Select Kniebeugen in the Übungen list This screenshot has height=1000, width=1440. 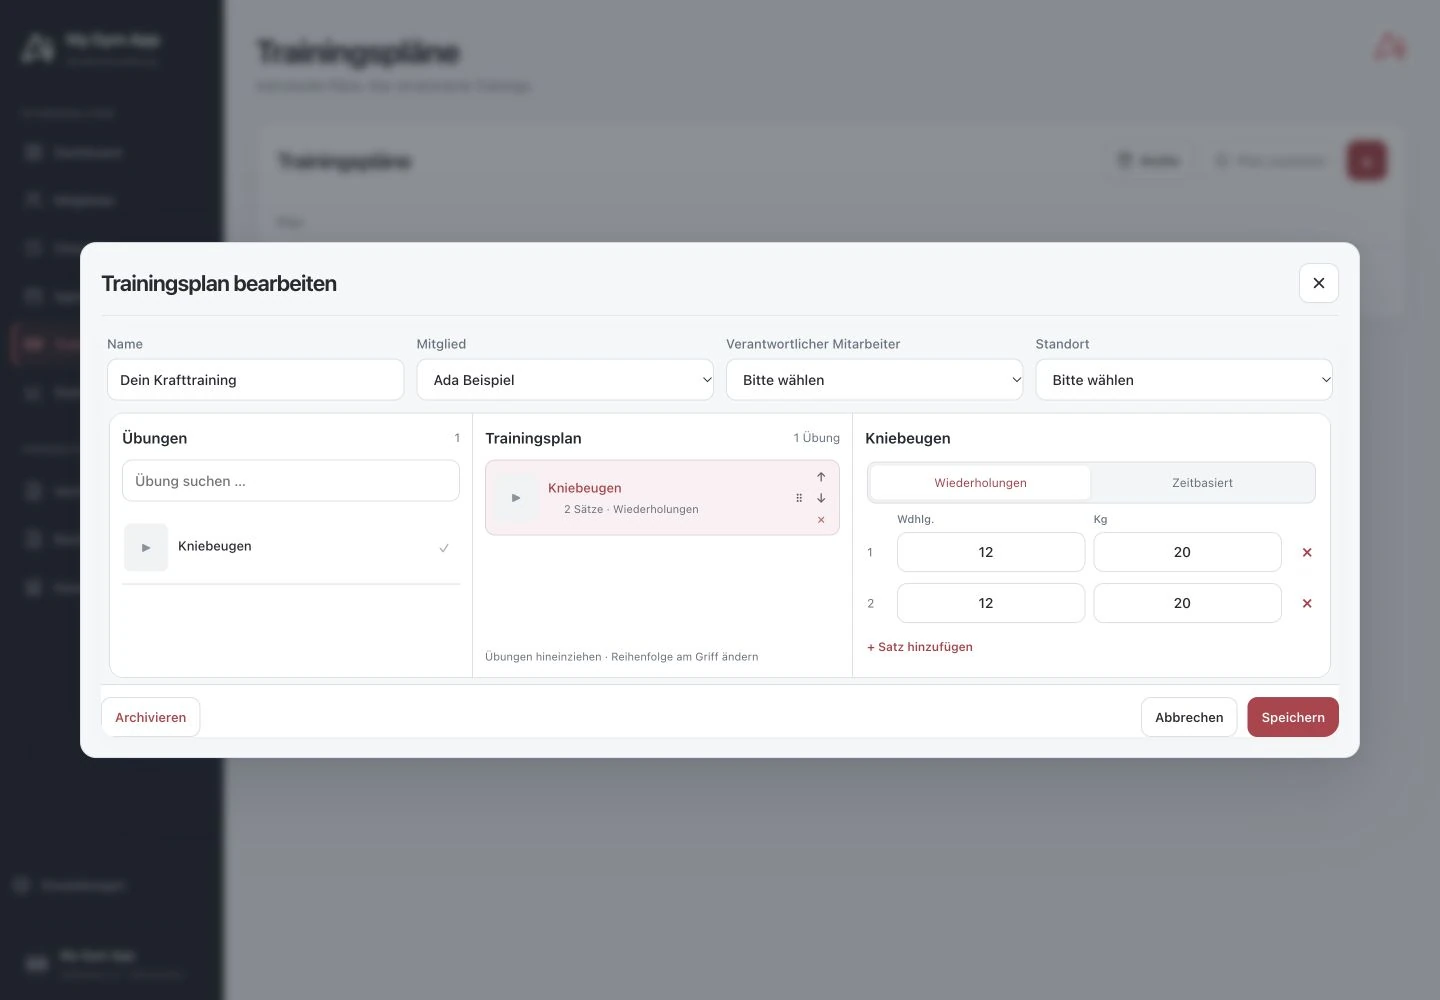[291, 547]
